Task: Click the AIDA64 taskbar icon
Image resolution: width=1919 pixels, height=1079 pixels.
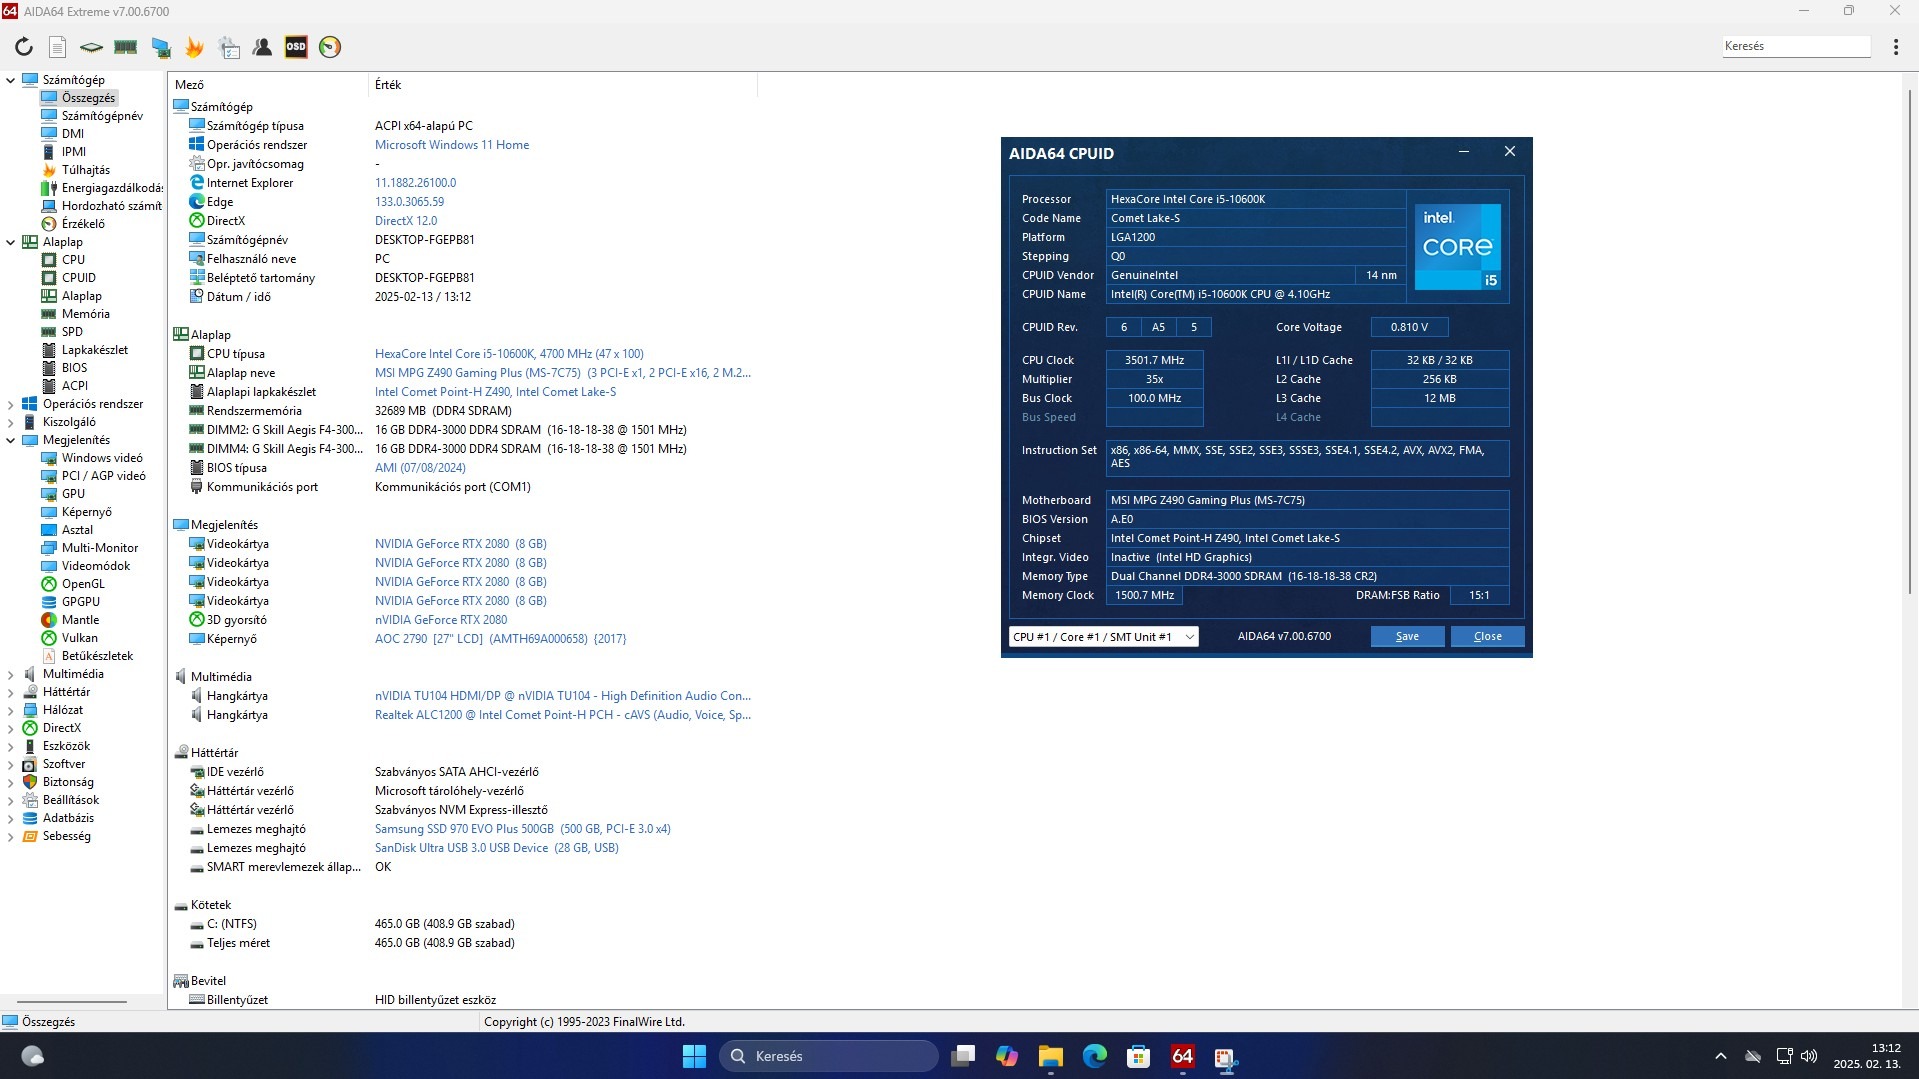Action: 1182,1056
